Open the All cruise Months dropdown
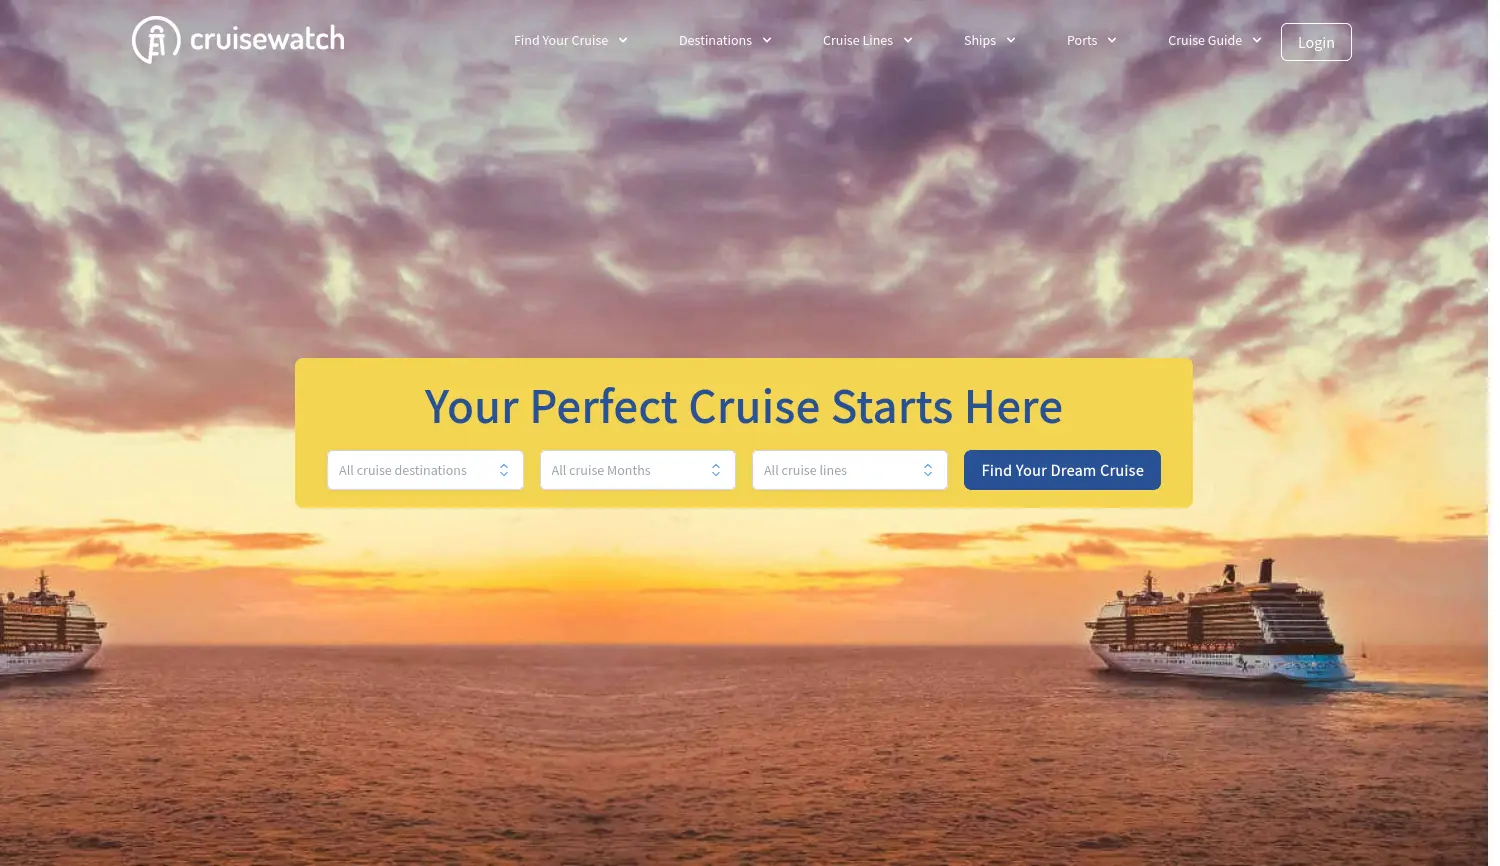The height and width of the screenshot is (866, 1500). click(638, 470)
